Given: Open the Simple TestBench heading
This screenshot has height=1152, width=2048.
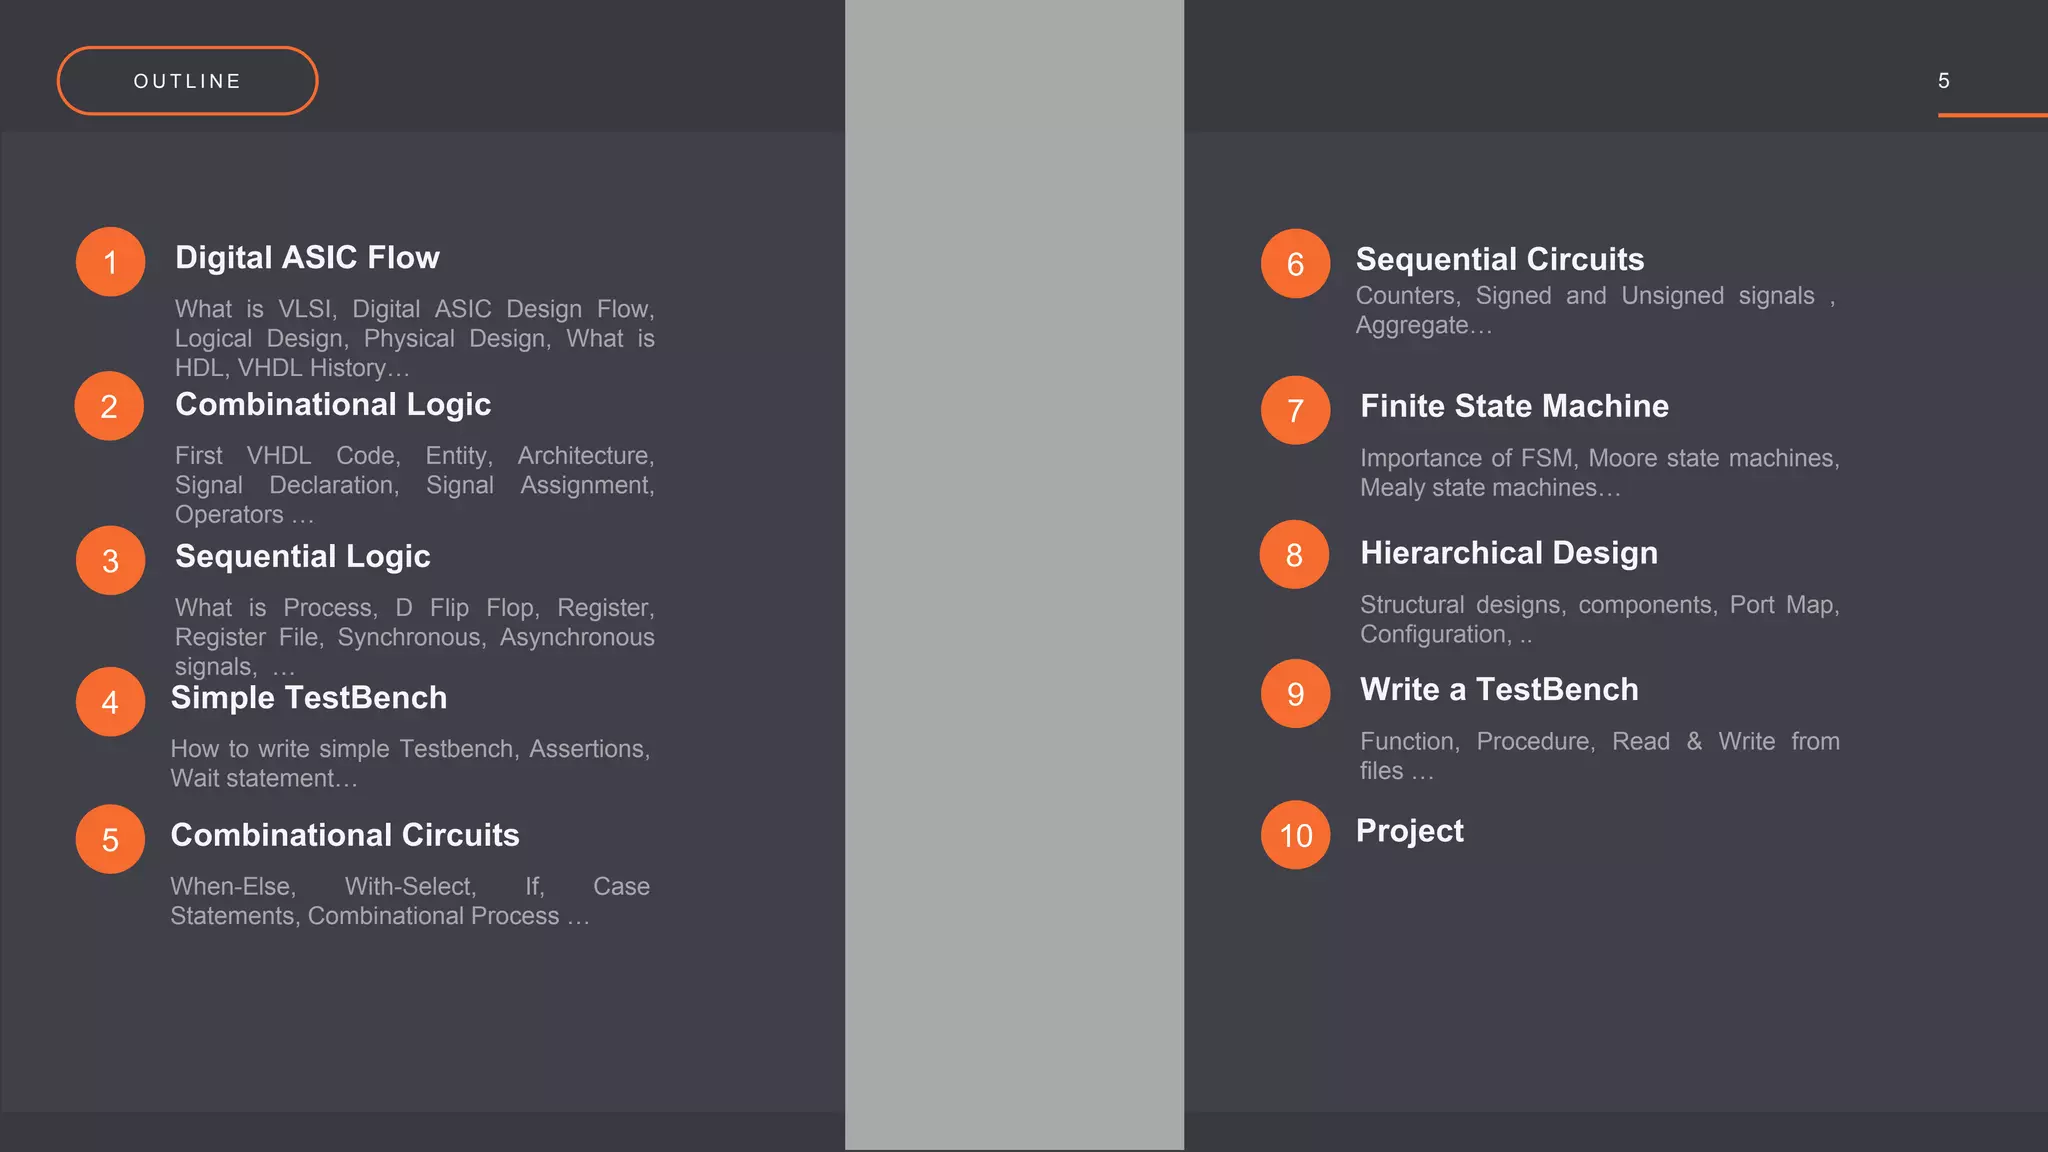Looking at the screenshot, I should 308,698.
